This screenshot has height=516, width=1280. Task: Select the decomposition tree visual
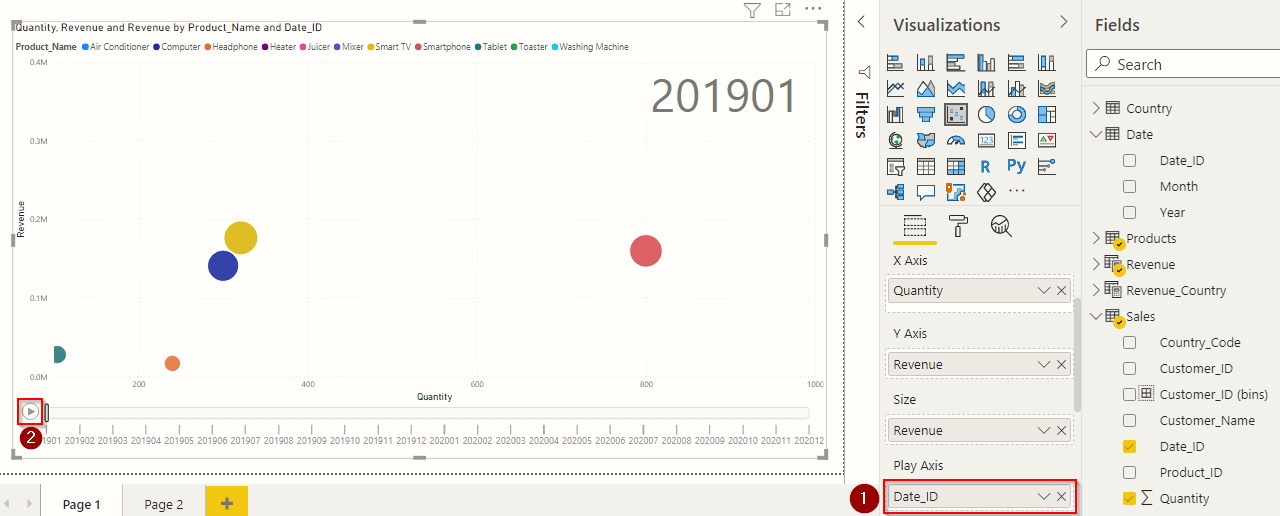896,192
